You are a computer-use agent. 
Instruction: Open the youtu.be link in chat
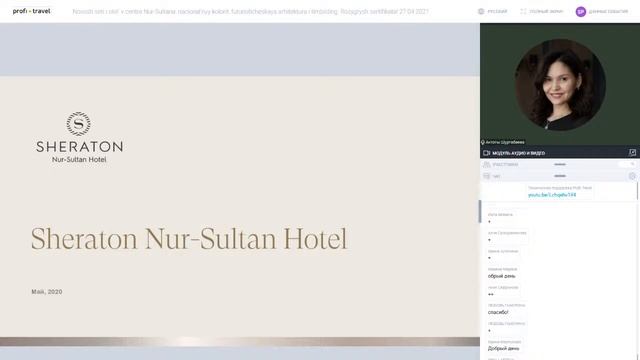point(552,195)
